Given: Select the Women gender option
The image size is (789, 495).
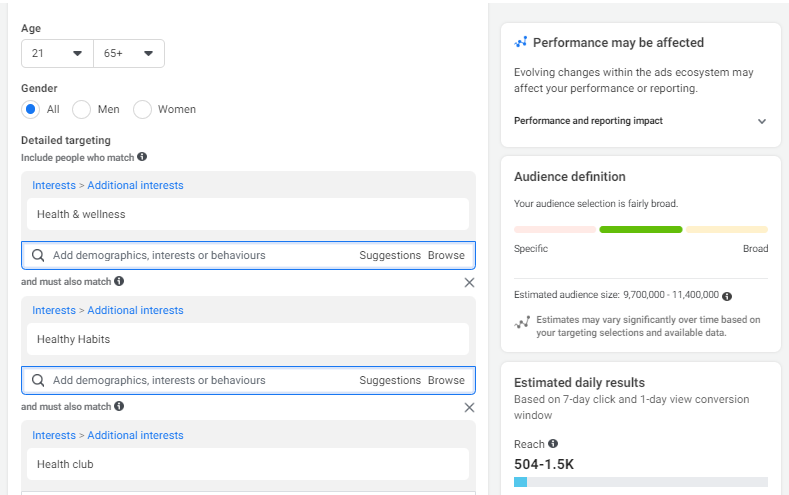Looking at the screenshot, I should (x=143, y=109).
